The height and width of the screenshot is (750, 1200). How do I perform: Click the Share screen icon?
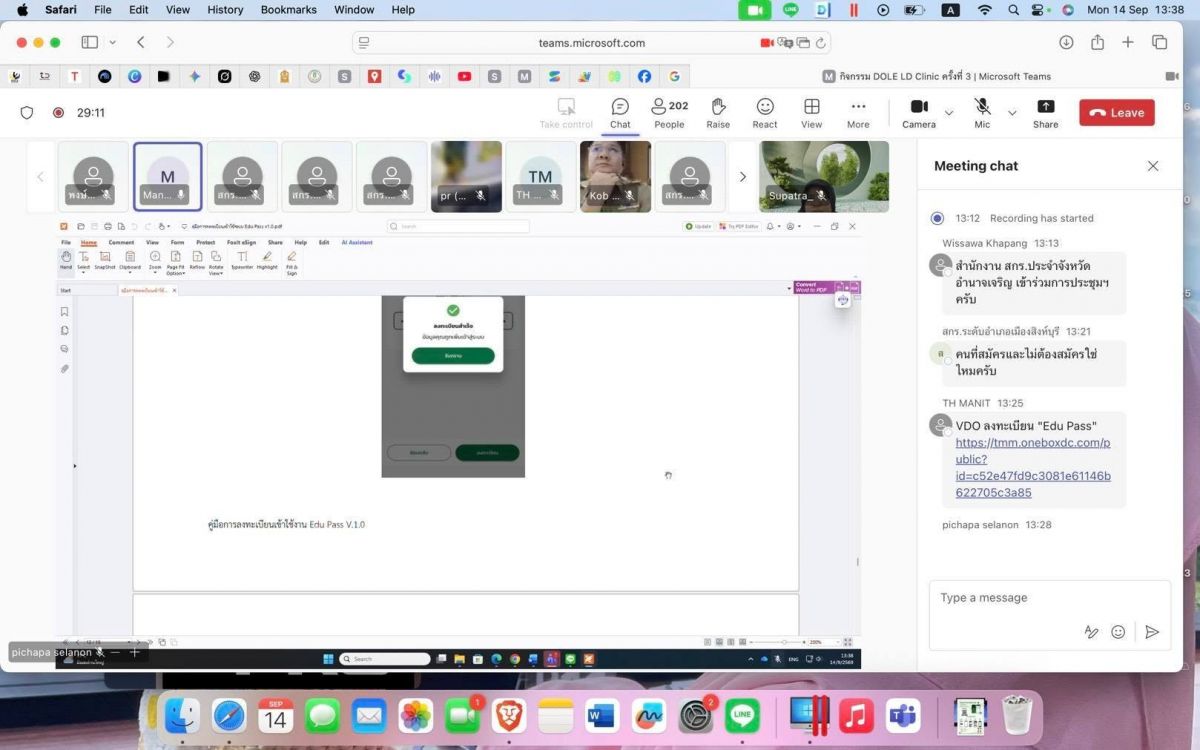tap(1045, 113)
